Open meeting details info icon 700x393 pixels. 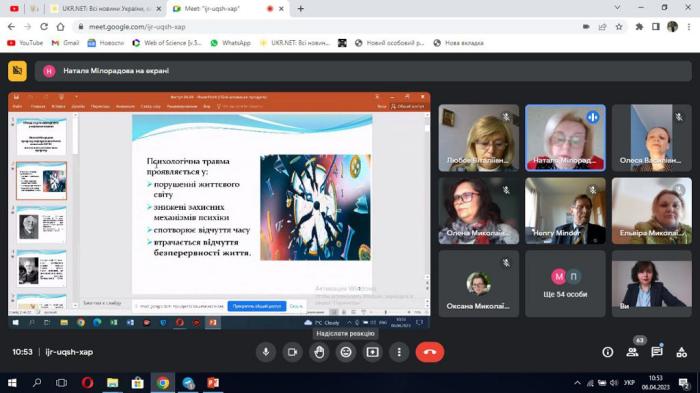coord(608,352)
